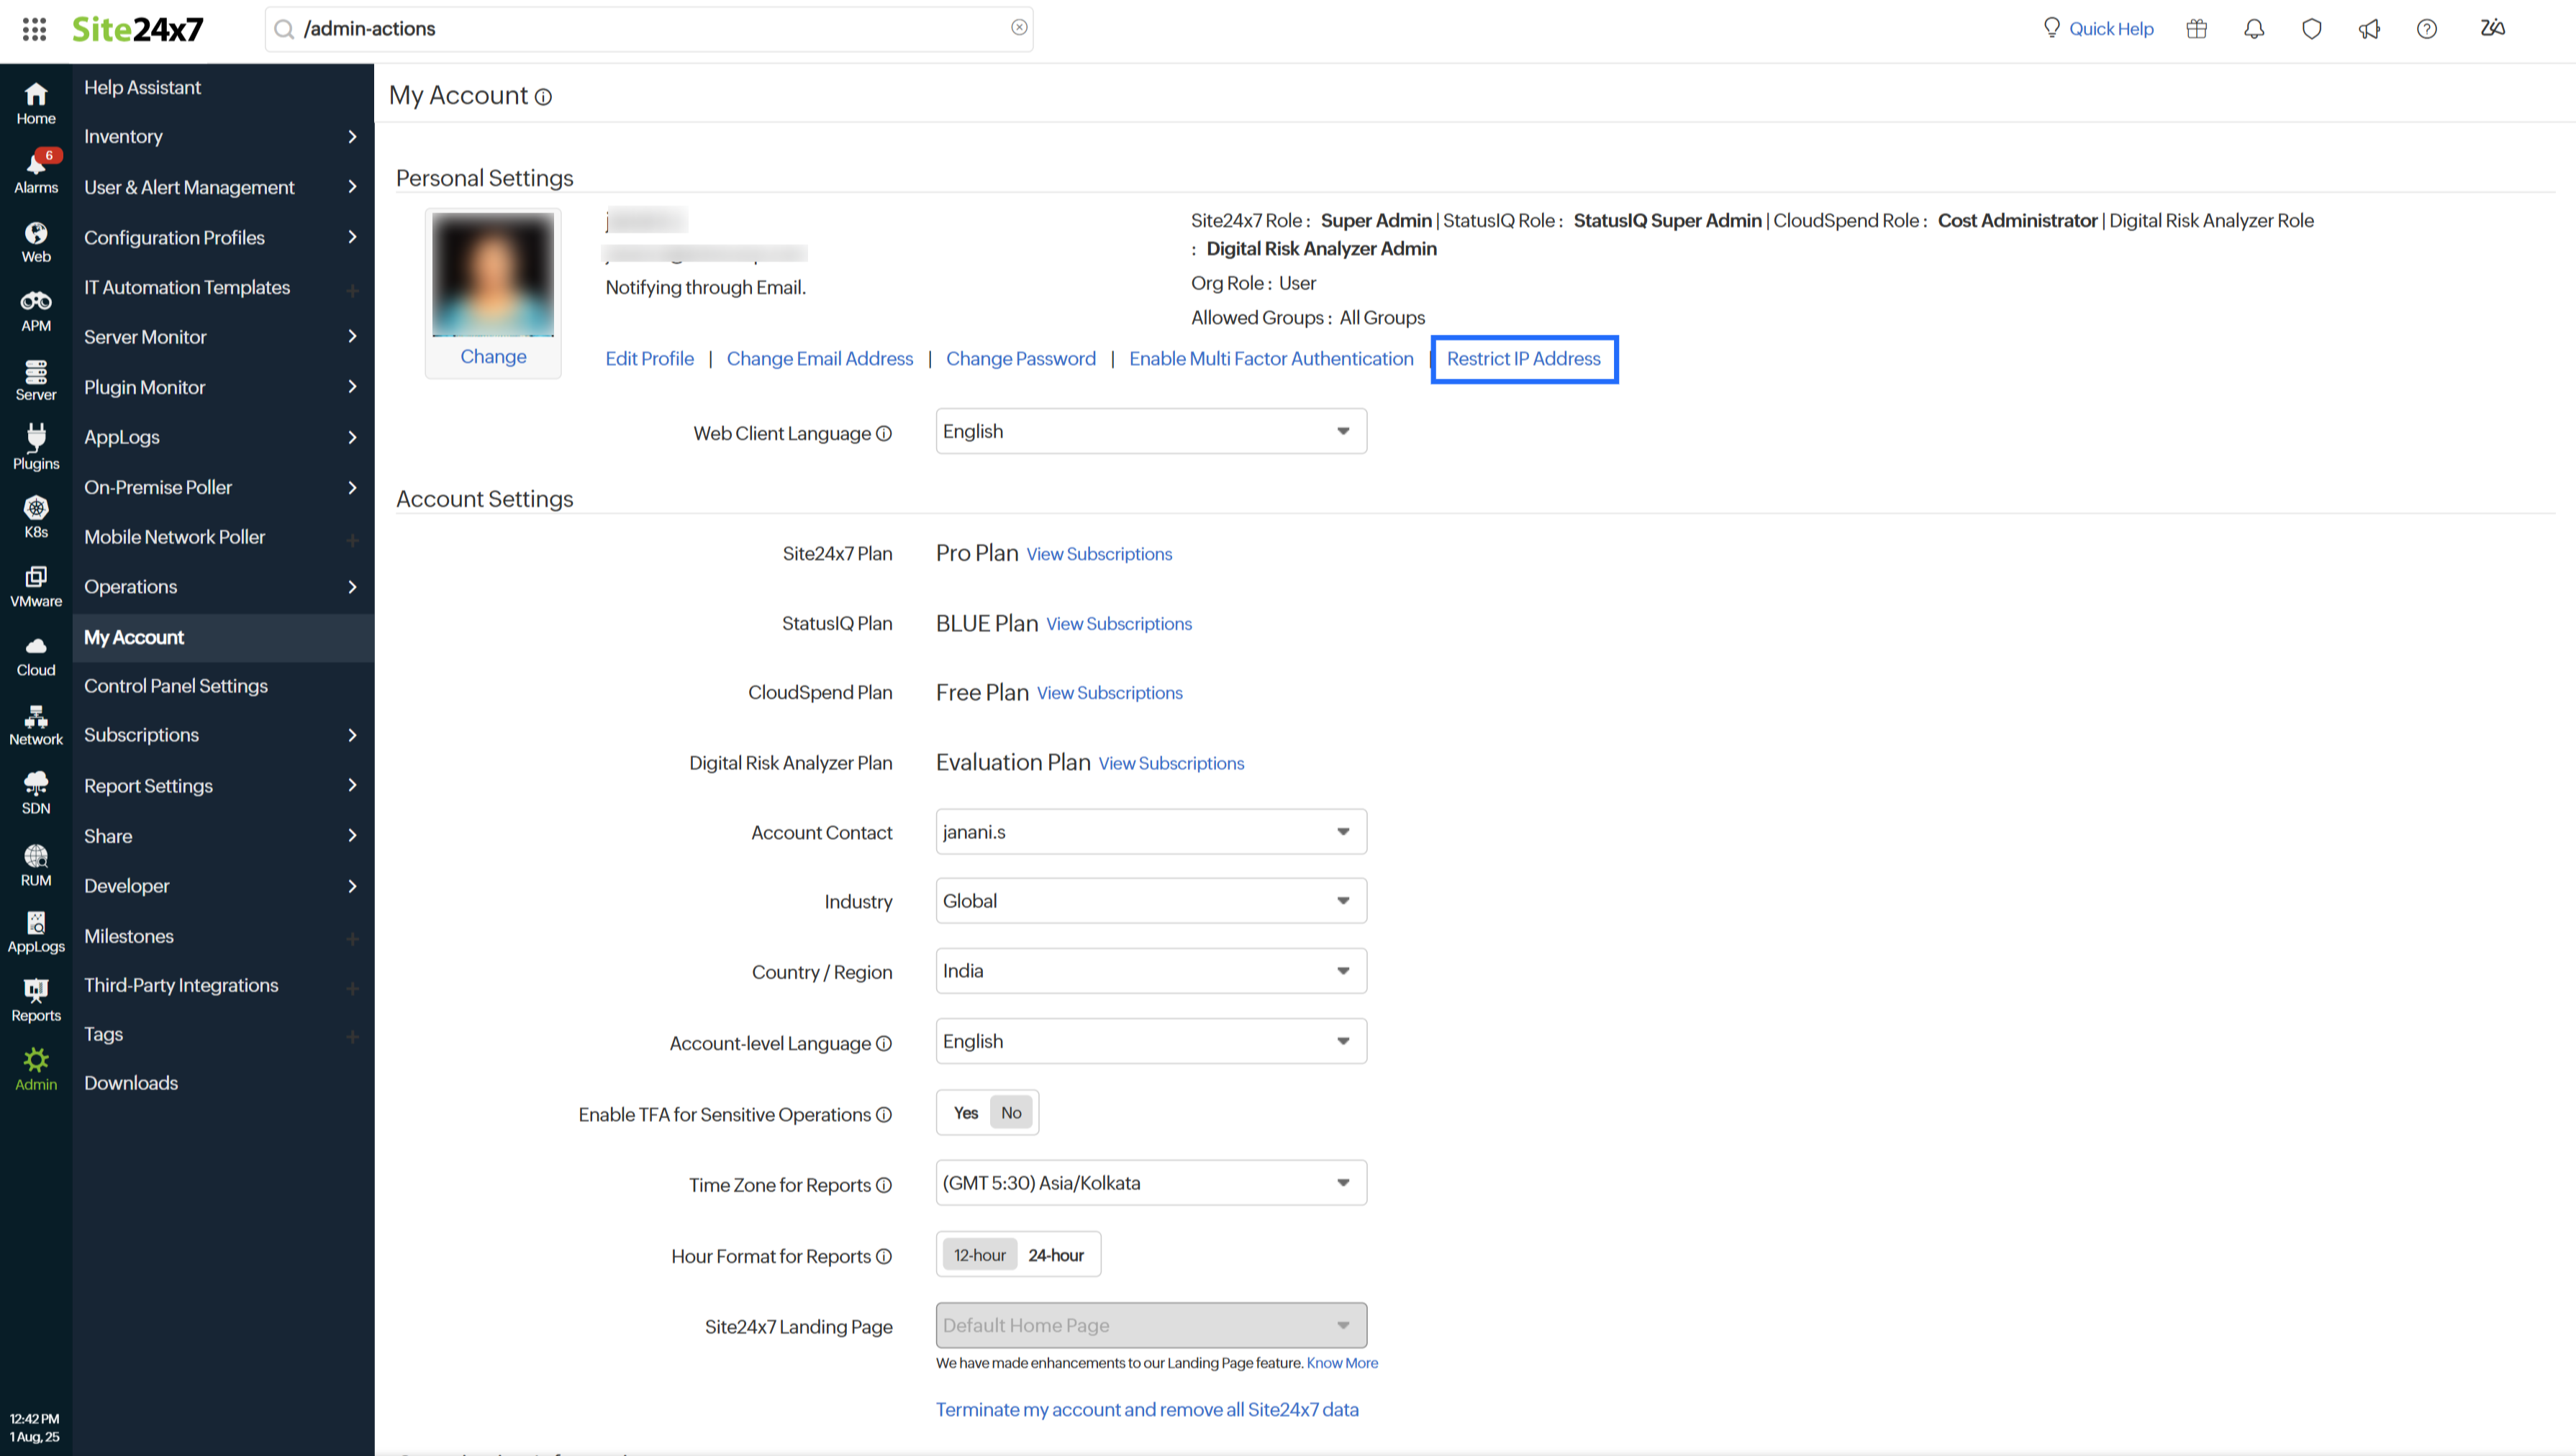Open the Downloads menu item

[x=131, y=1083]
